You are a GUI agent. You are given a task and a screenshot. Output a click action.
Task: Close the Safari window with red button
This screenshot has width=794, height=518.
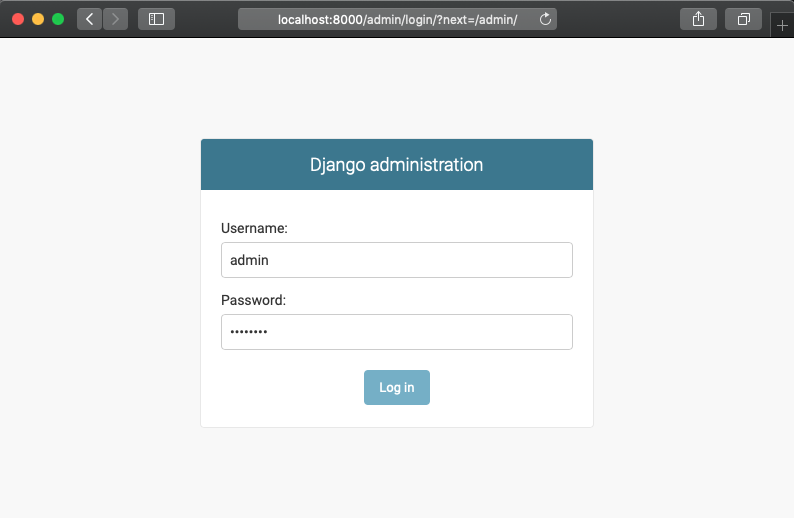pos(18,19)
